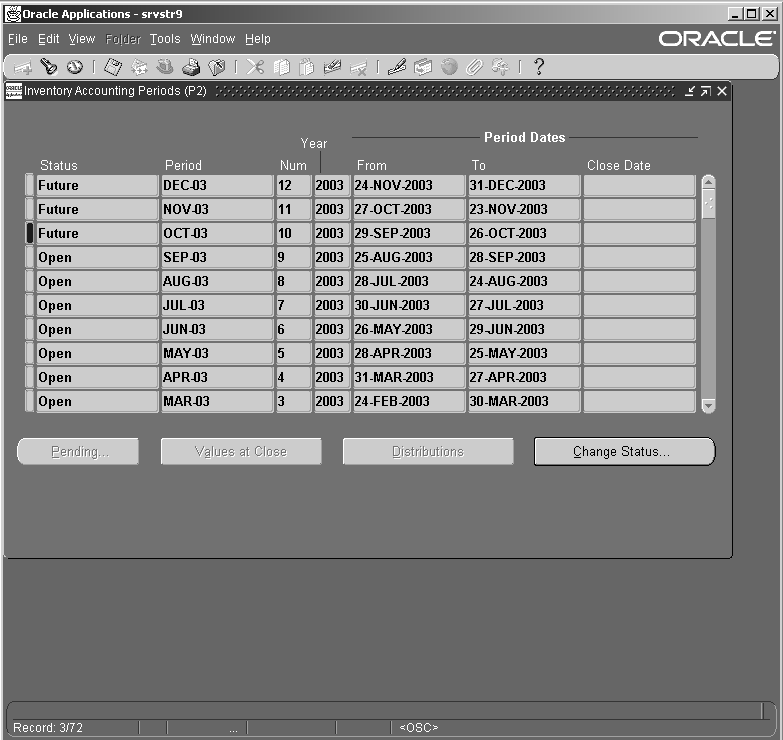Click the Zoom toolbar icon
Viewport: 783px width, 740px height.
423,66
